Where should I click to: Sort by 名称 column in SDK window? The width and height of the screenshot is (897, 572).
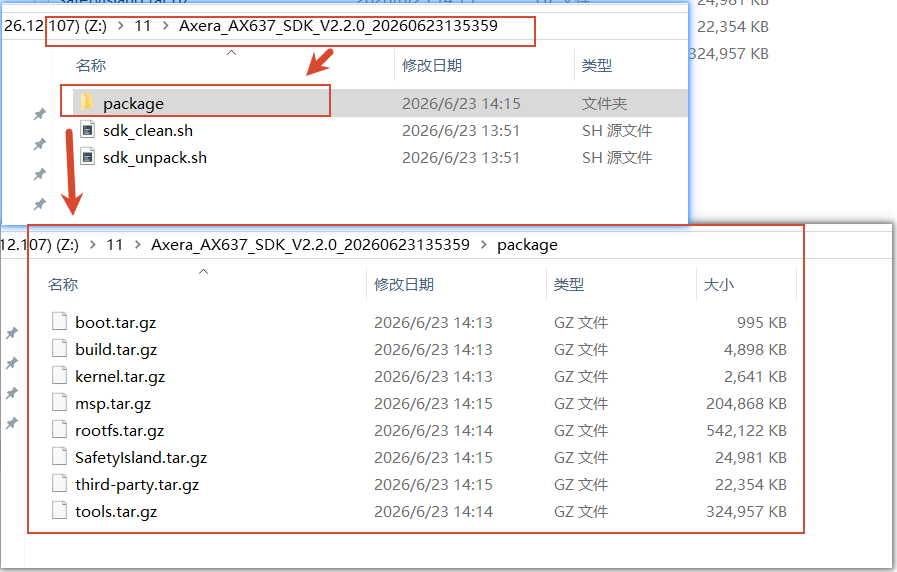[91, 65]
